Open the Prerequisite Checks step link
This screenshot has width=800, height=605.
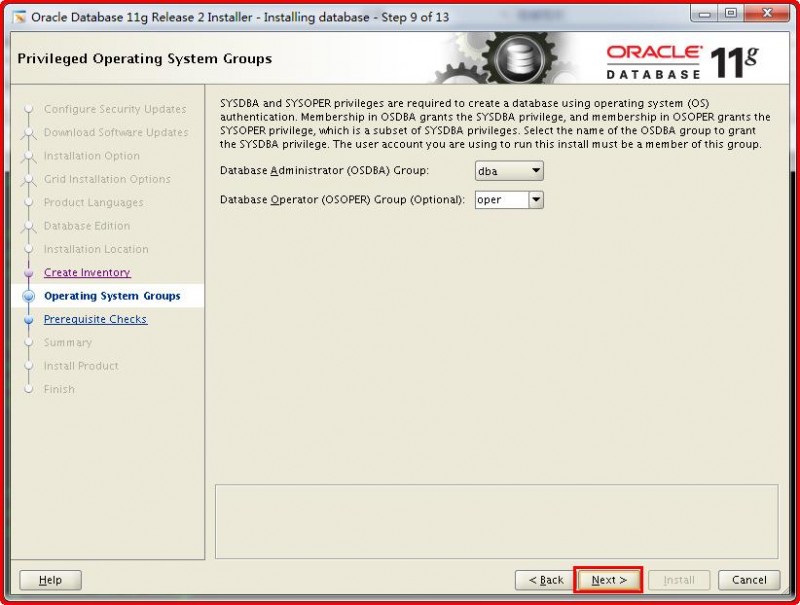[95, 319]
